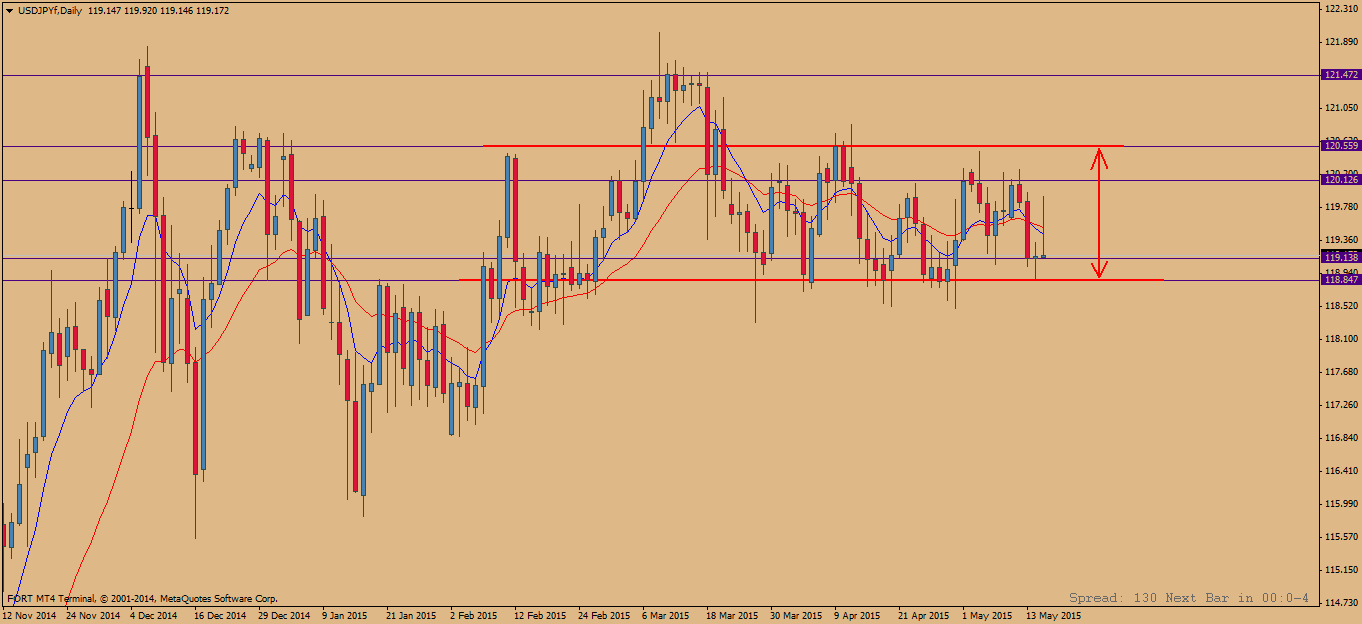Select the upper red resistance trend line
1362x624 pixels.
pos(803,146)
